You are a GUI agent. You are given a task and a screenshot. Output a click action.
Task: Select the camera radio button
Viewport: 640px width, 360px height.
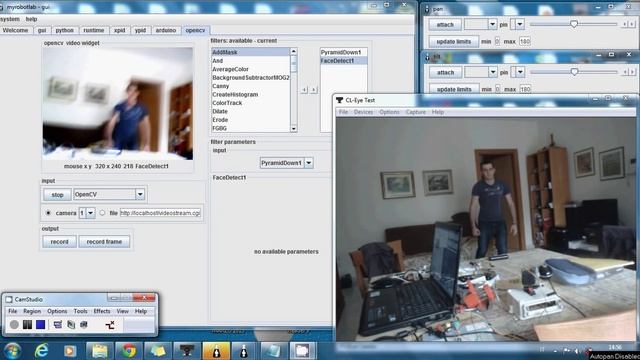[x=49, y=213]
